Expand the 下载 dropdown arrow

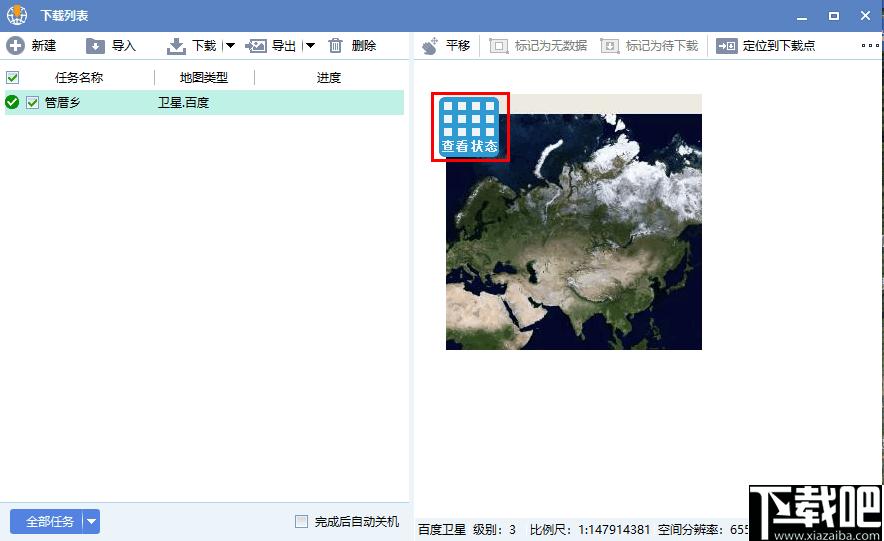tap(229, 46)
